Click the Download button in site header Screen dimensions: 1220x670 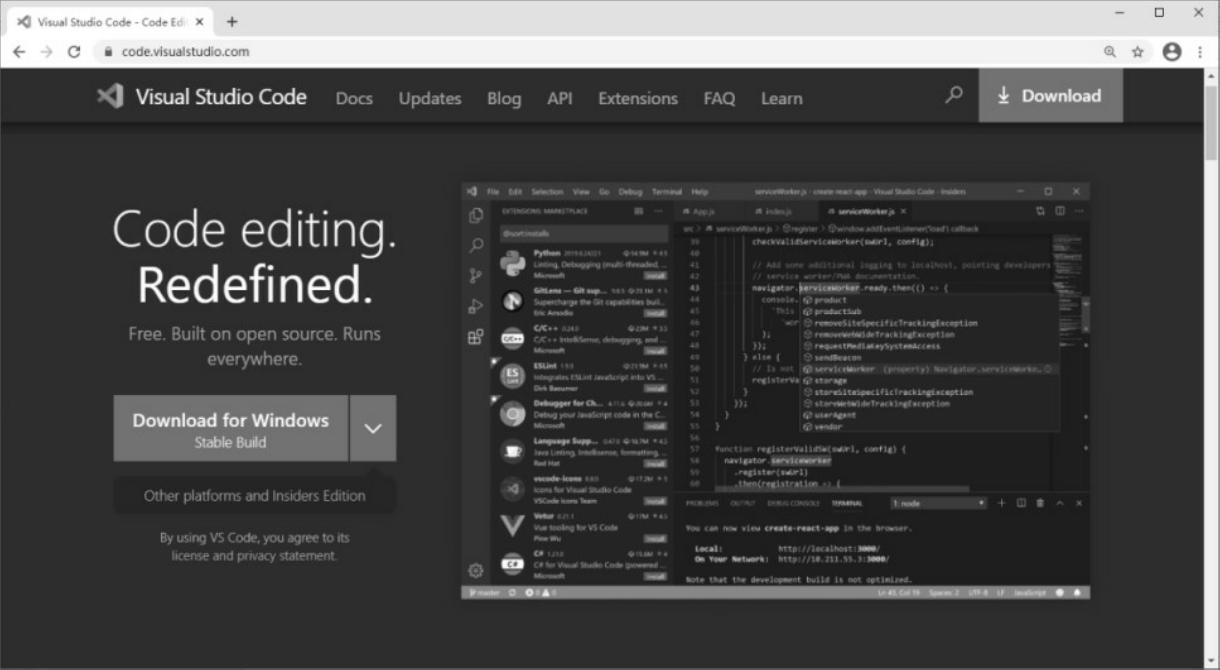(1050, 96)
